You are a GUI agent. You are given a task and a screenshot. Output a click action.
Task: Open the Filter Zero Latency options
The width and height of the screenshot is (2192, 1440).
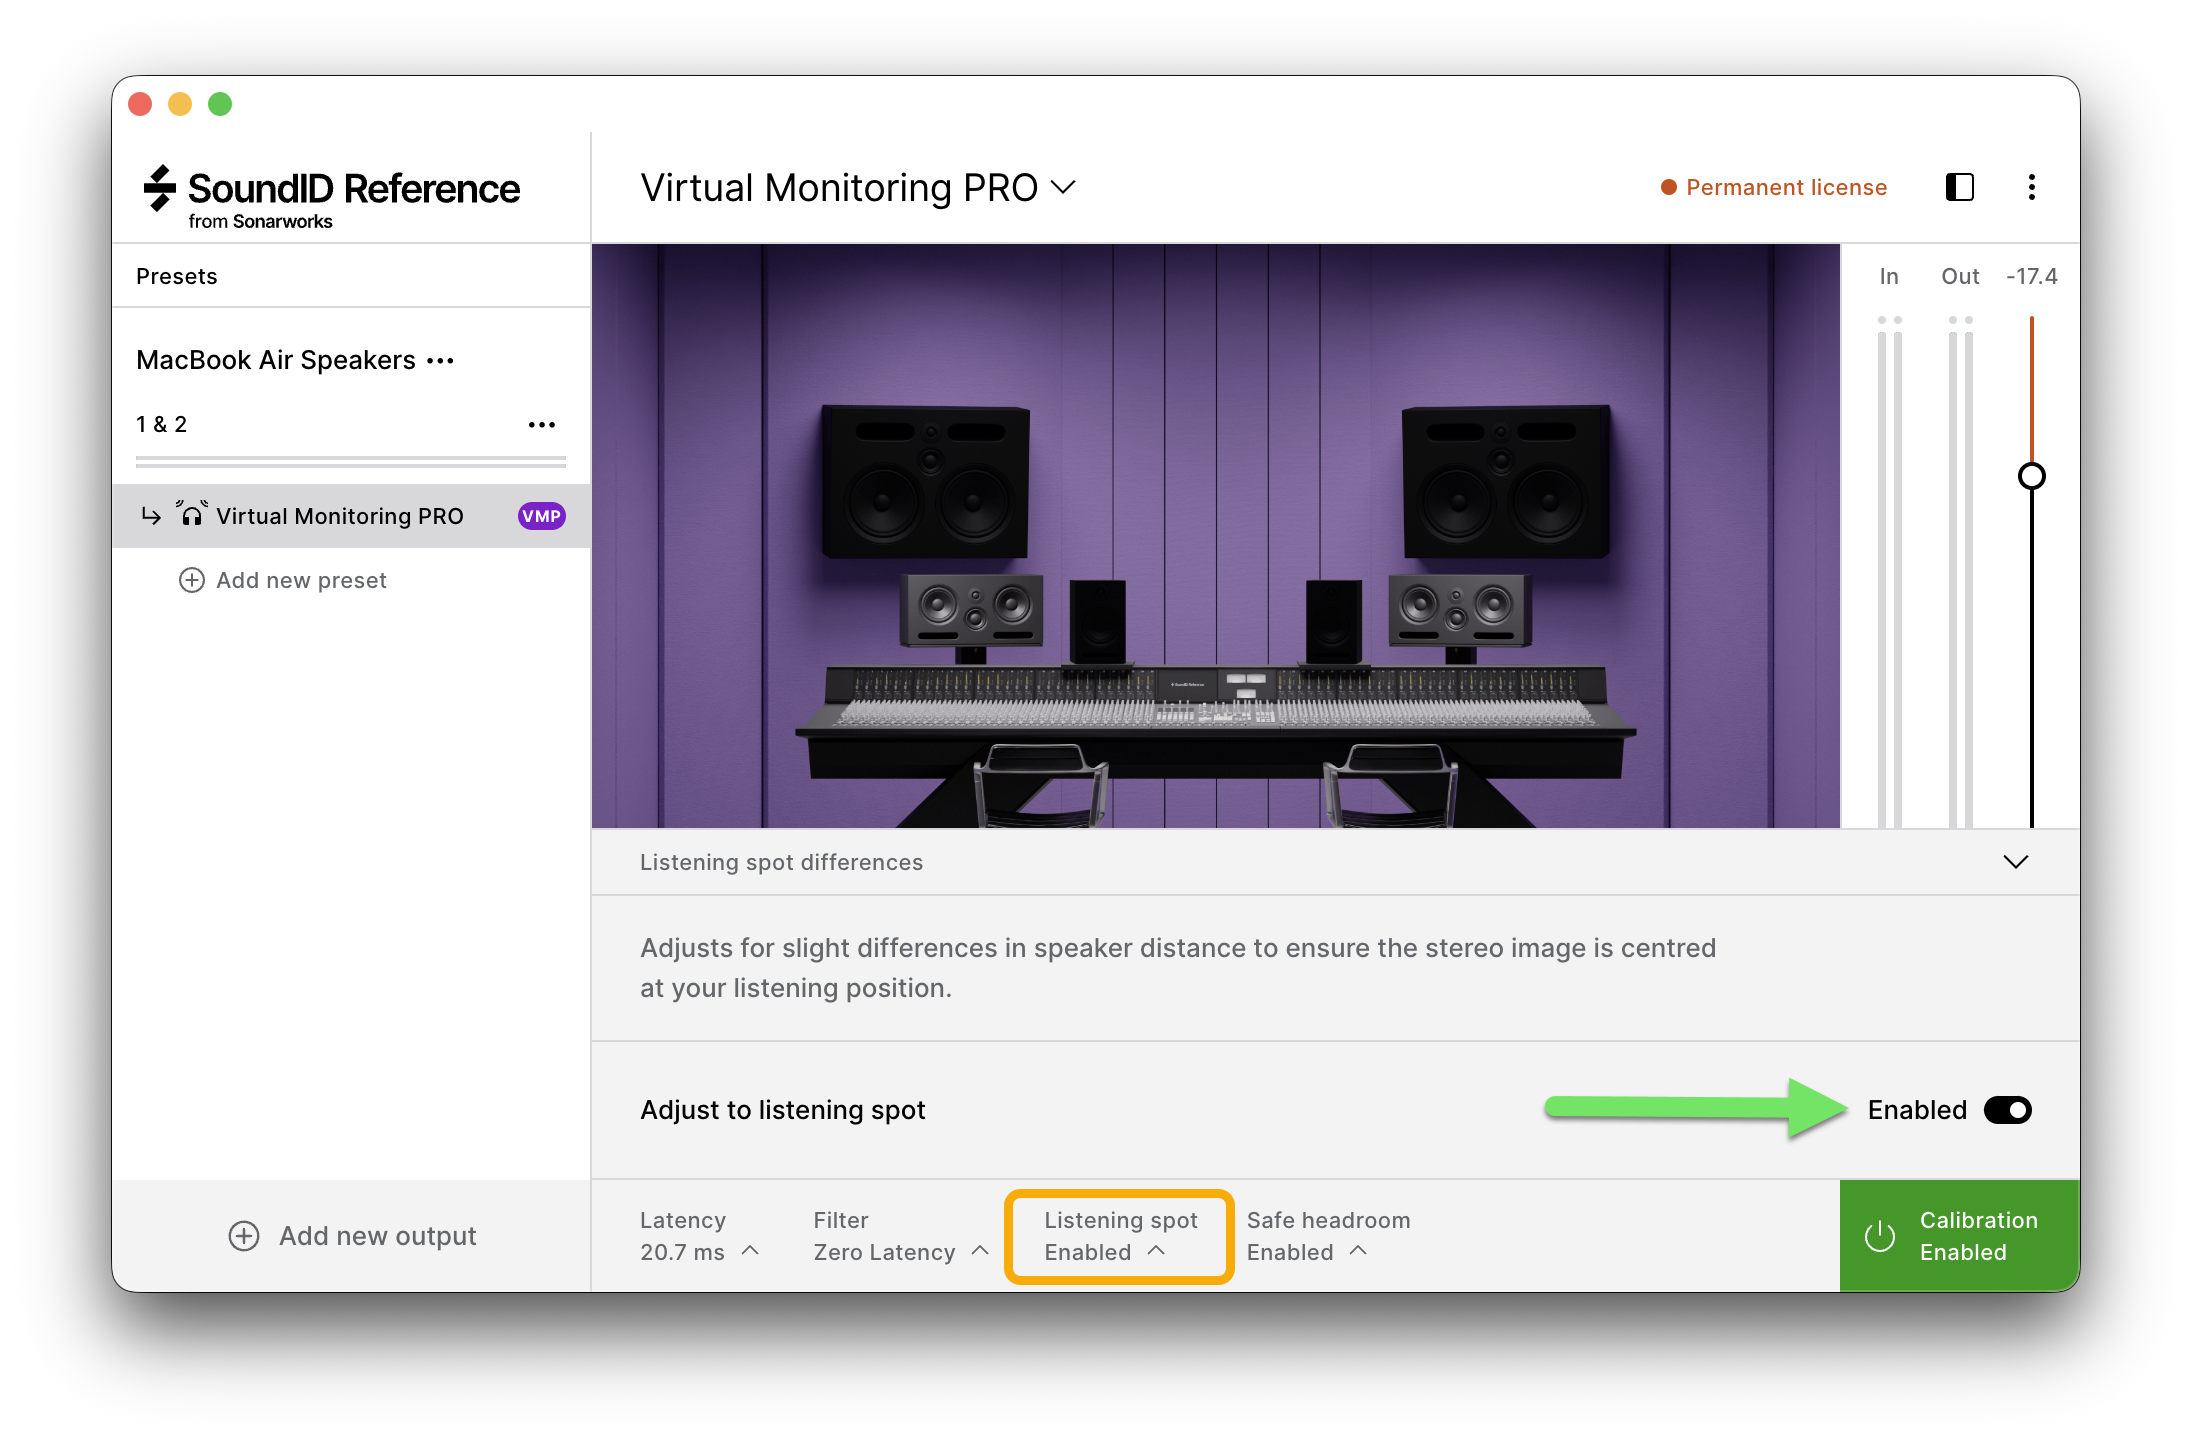click(x=901, y=1236)
